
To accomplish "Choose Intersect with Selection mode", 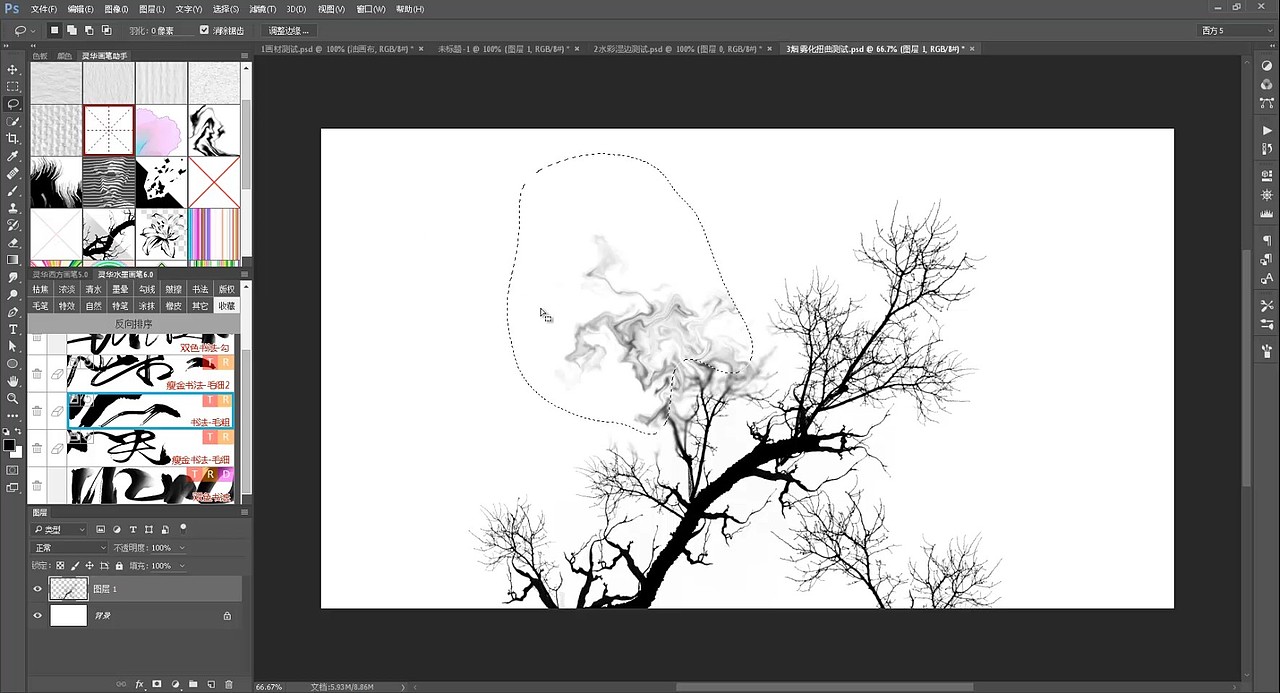I will coord(108,30).
